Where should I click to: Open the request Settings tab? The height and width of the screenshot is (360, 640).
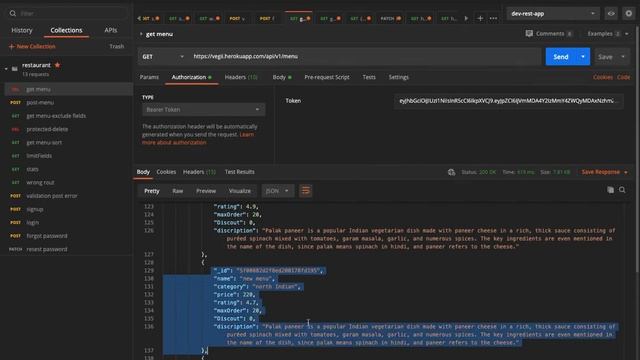point(398,77)
